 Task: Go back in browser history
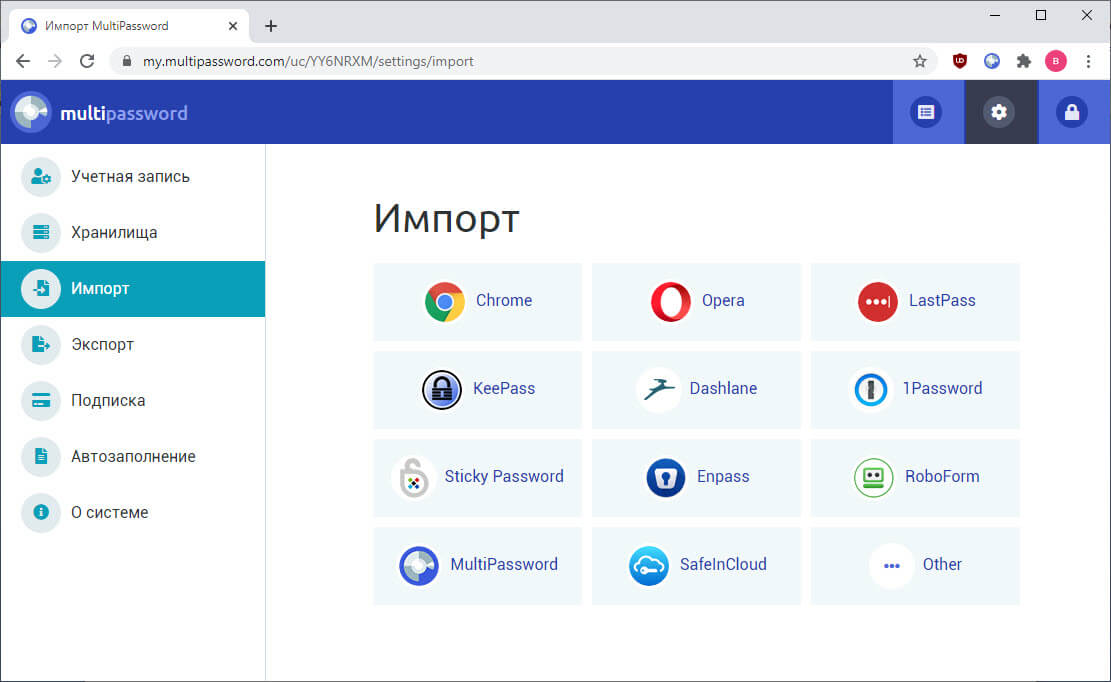click(x=23, y=62)
